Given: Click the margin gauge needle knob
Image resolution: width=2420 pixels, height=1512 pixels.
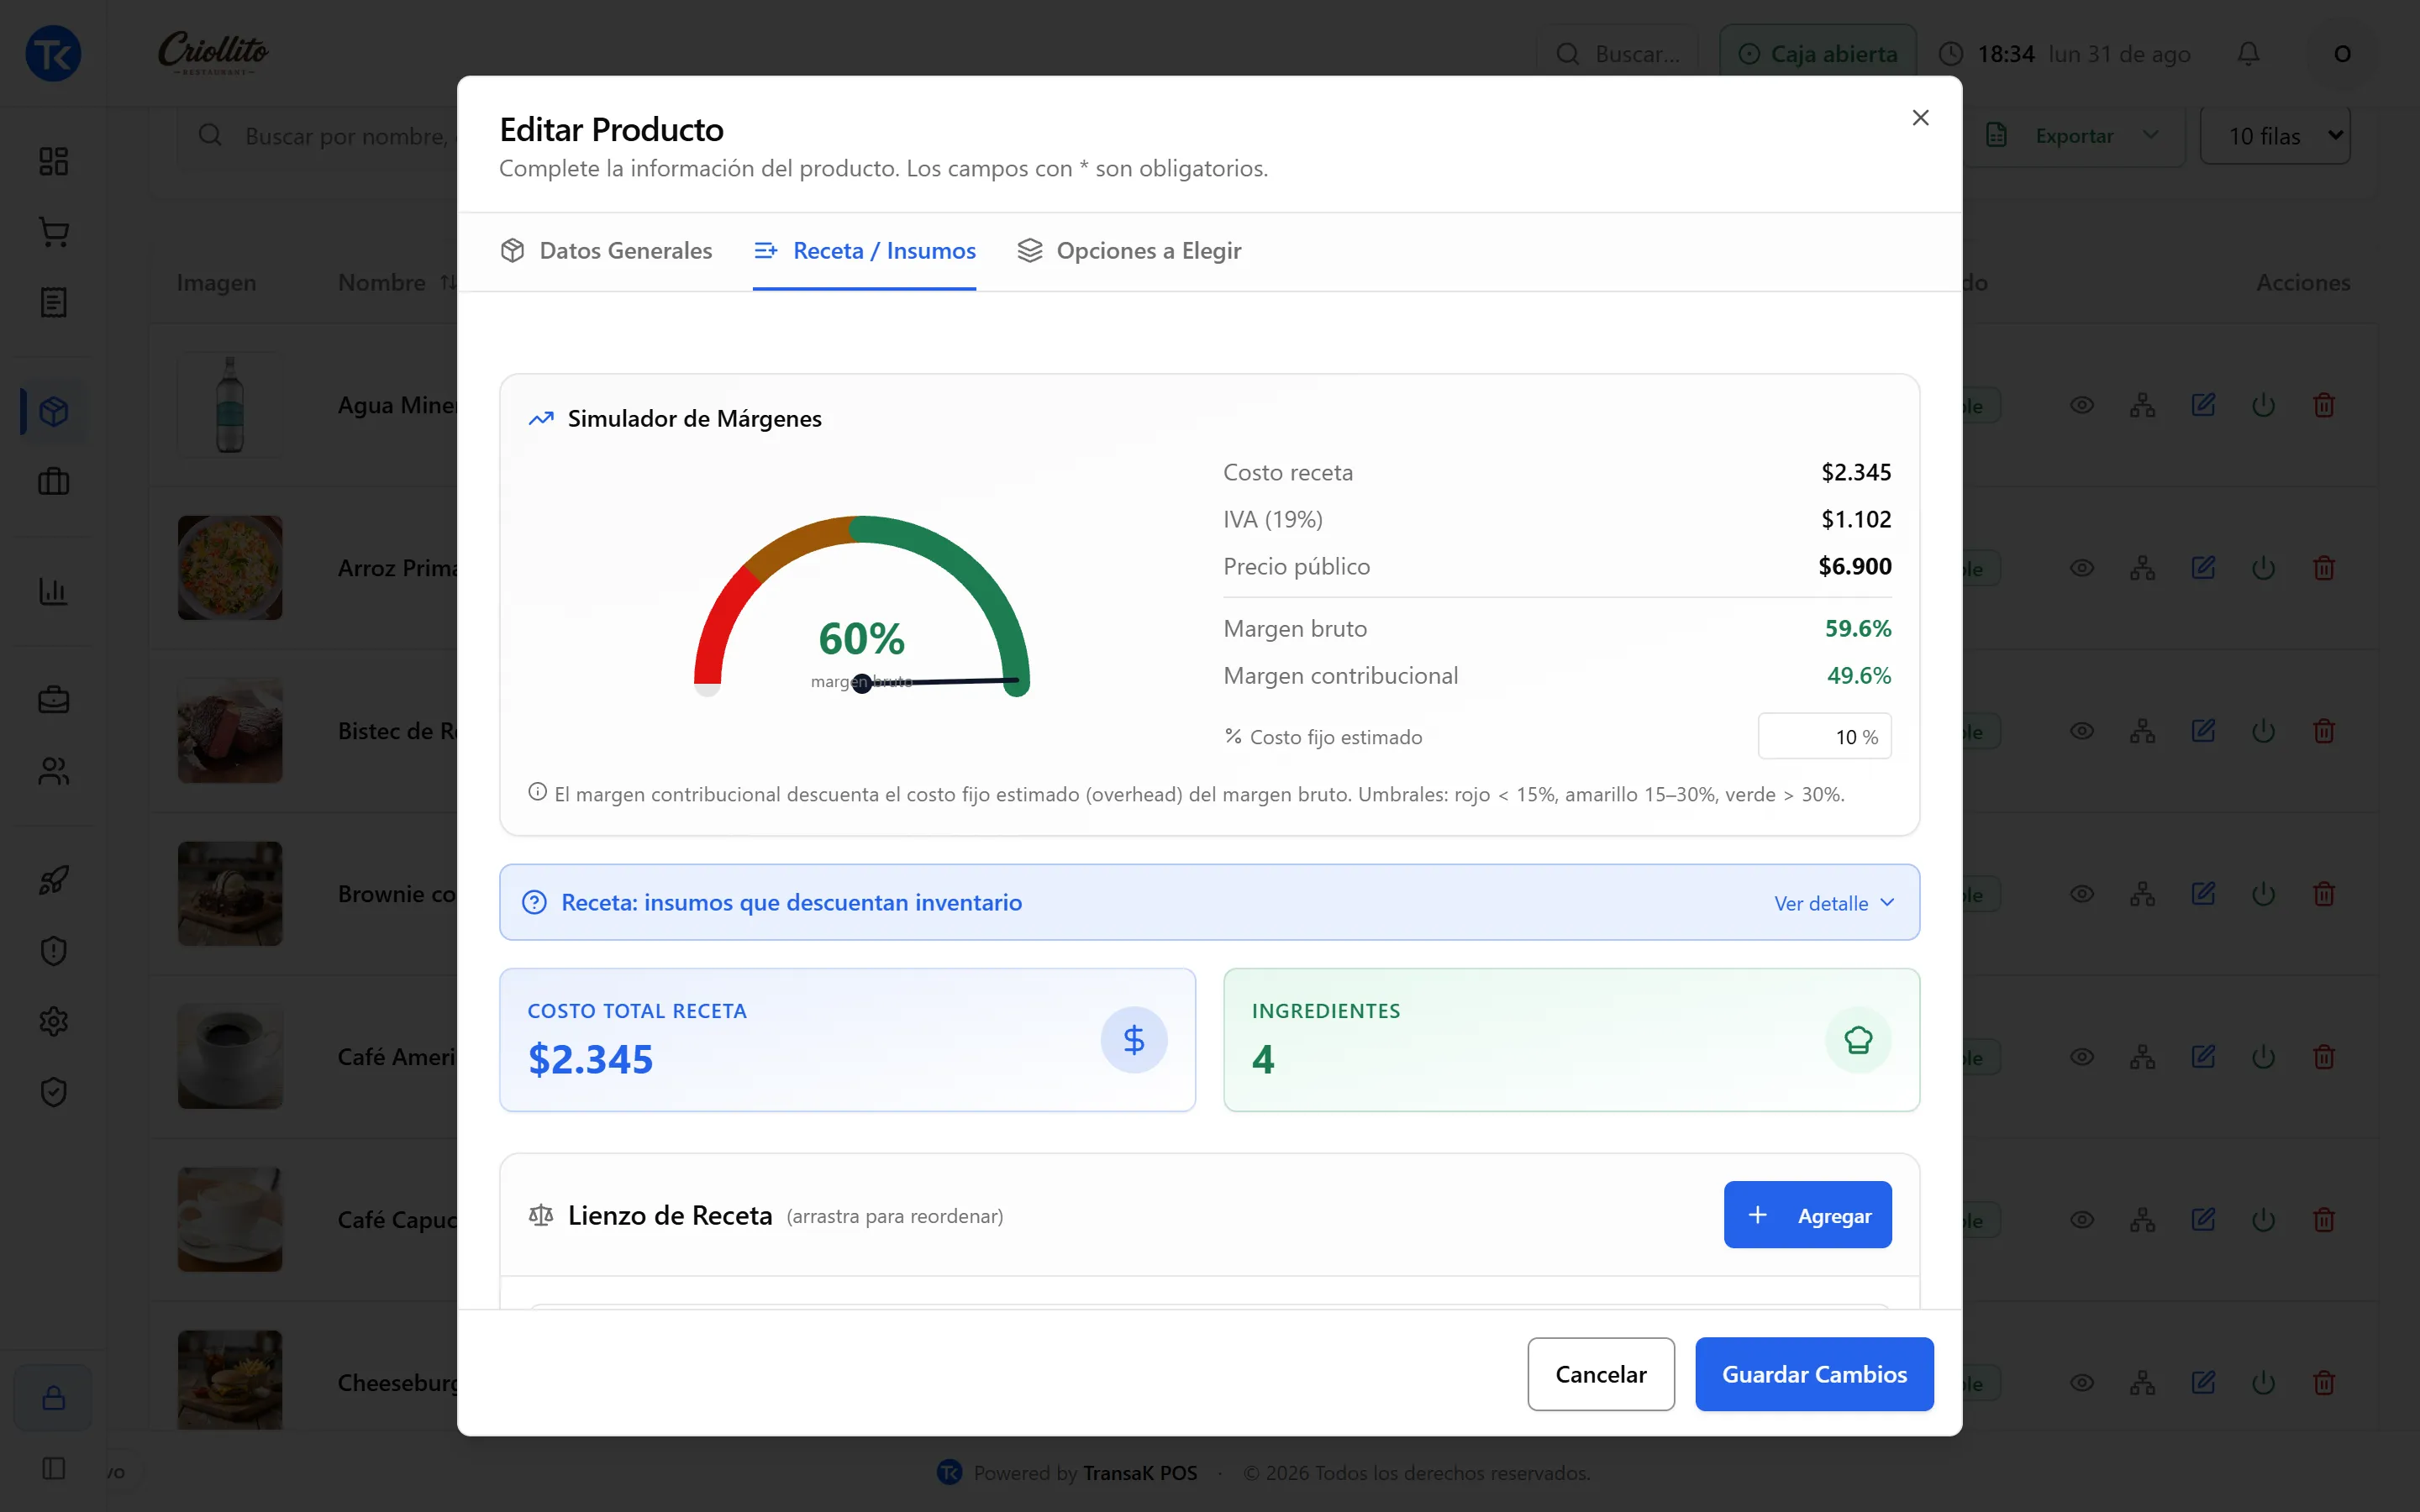Looking at the screenshot, I should (862, 684).
